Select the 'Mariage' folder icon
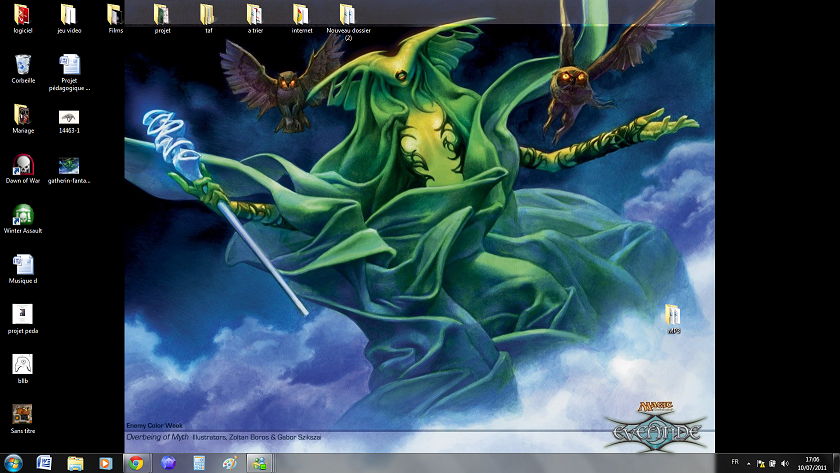 23,118
